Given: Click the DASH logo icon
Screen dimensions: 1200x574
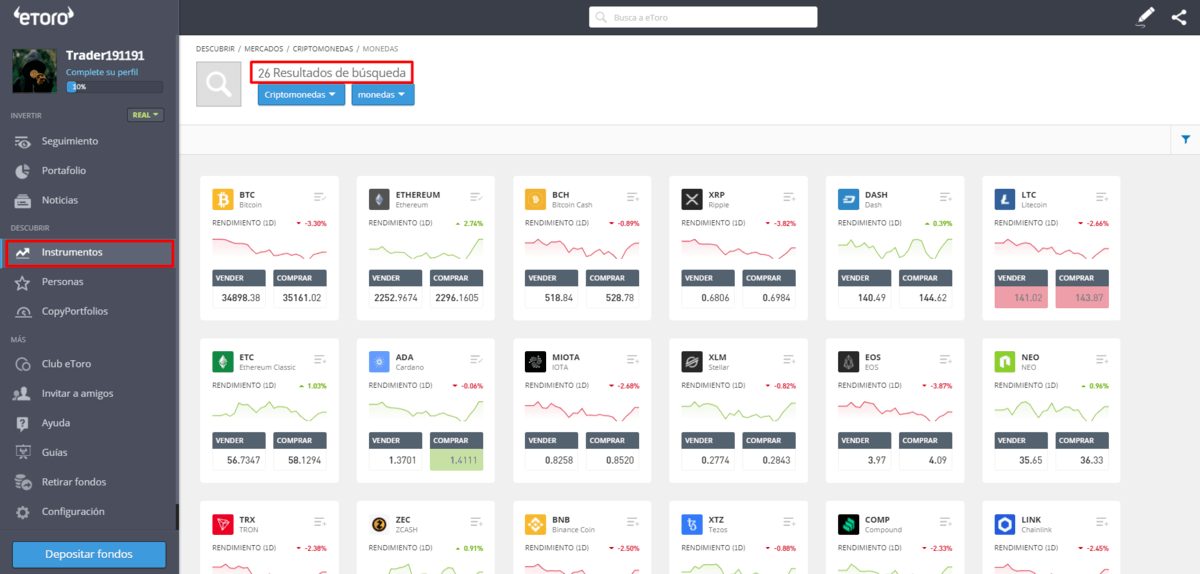Looking at the screenshot, I should point(848,199).
